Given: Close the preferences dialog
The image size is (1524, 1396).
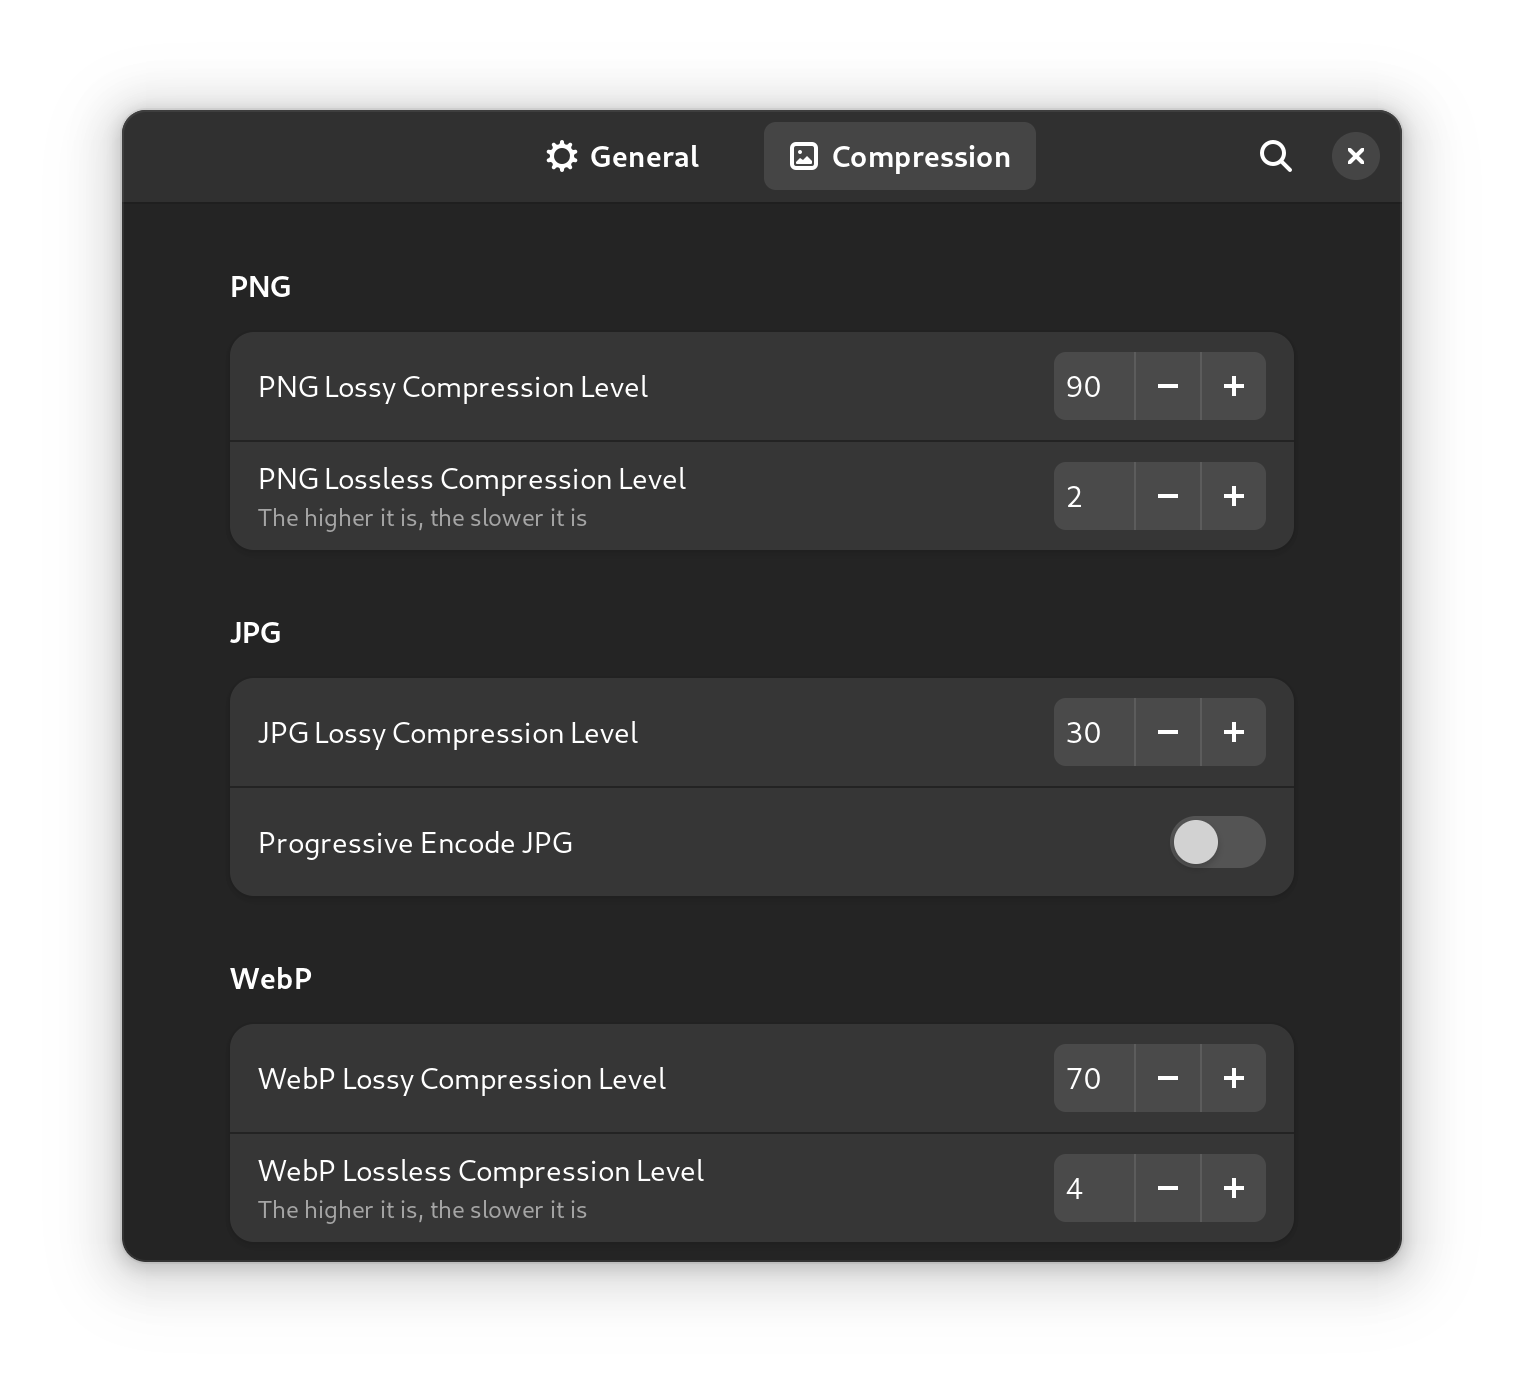Looking at the screenshot, I should pos(1355,156).
